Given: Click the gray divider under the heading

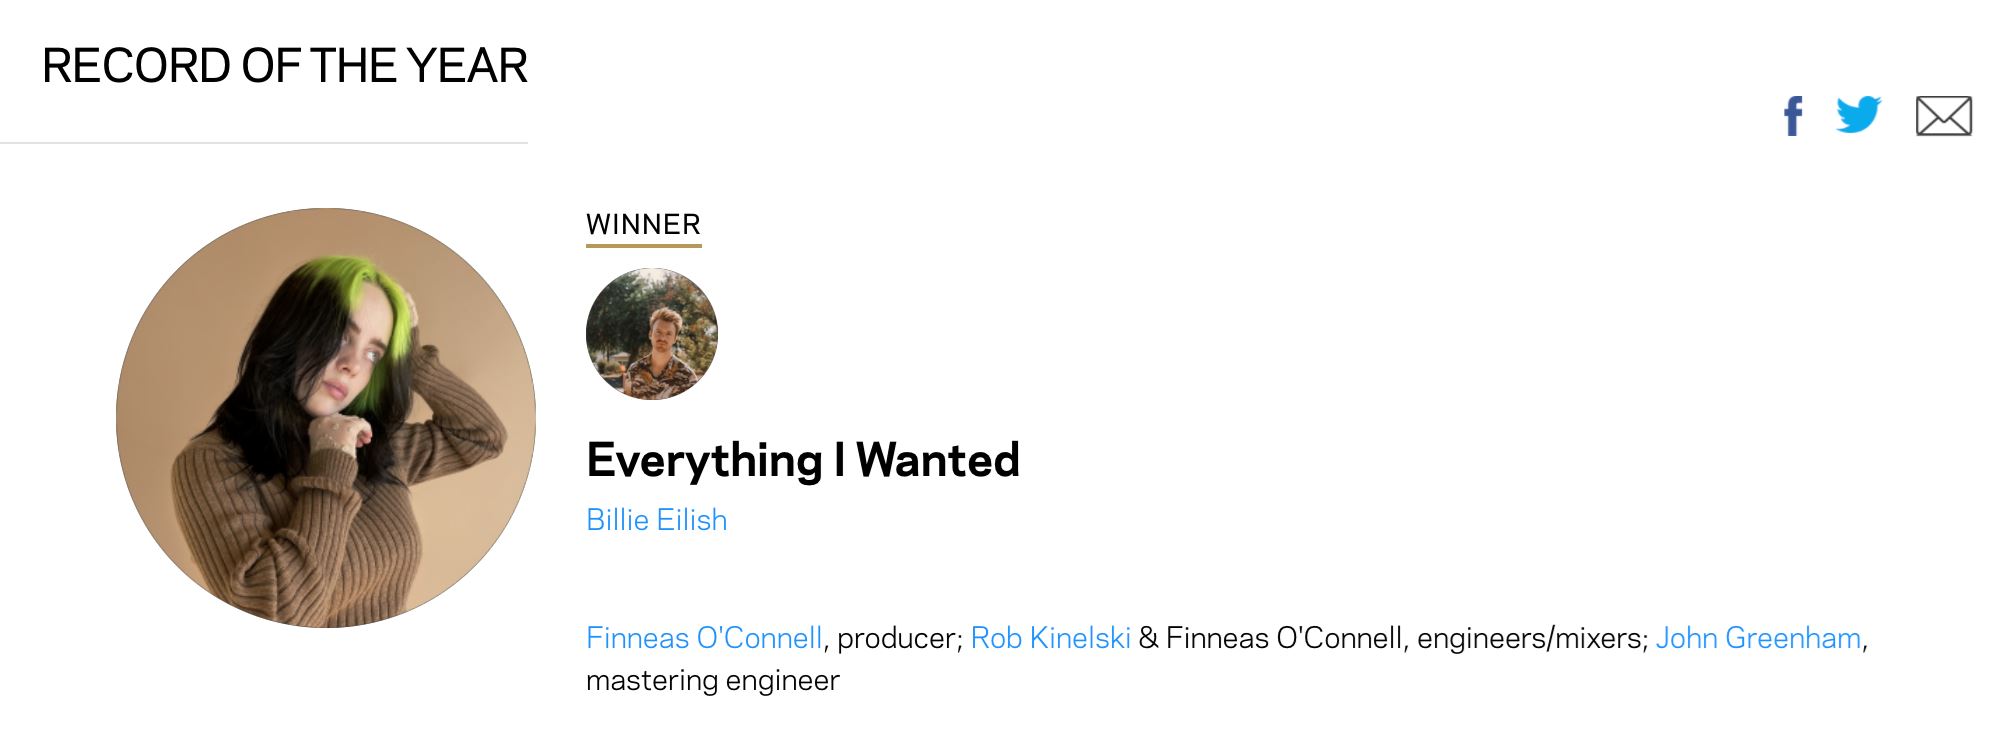Looking at the screenshot, I should click(264, 143).
